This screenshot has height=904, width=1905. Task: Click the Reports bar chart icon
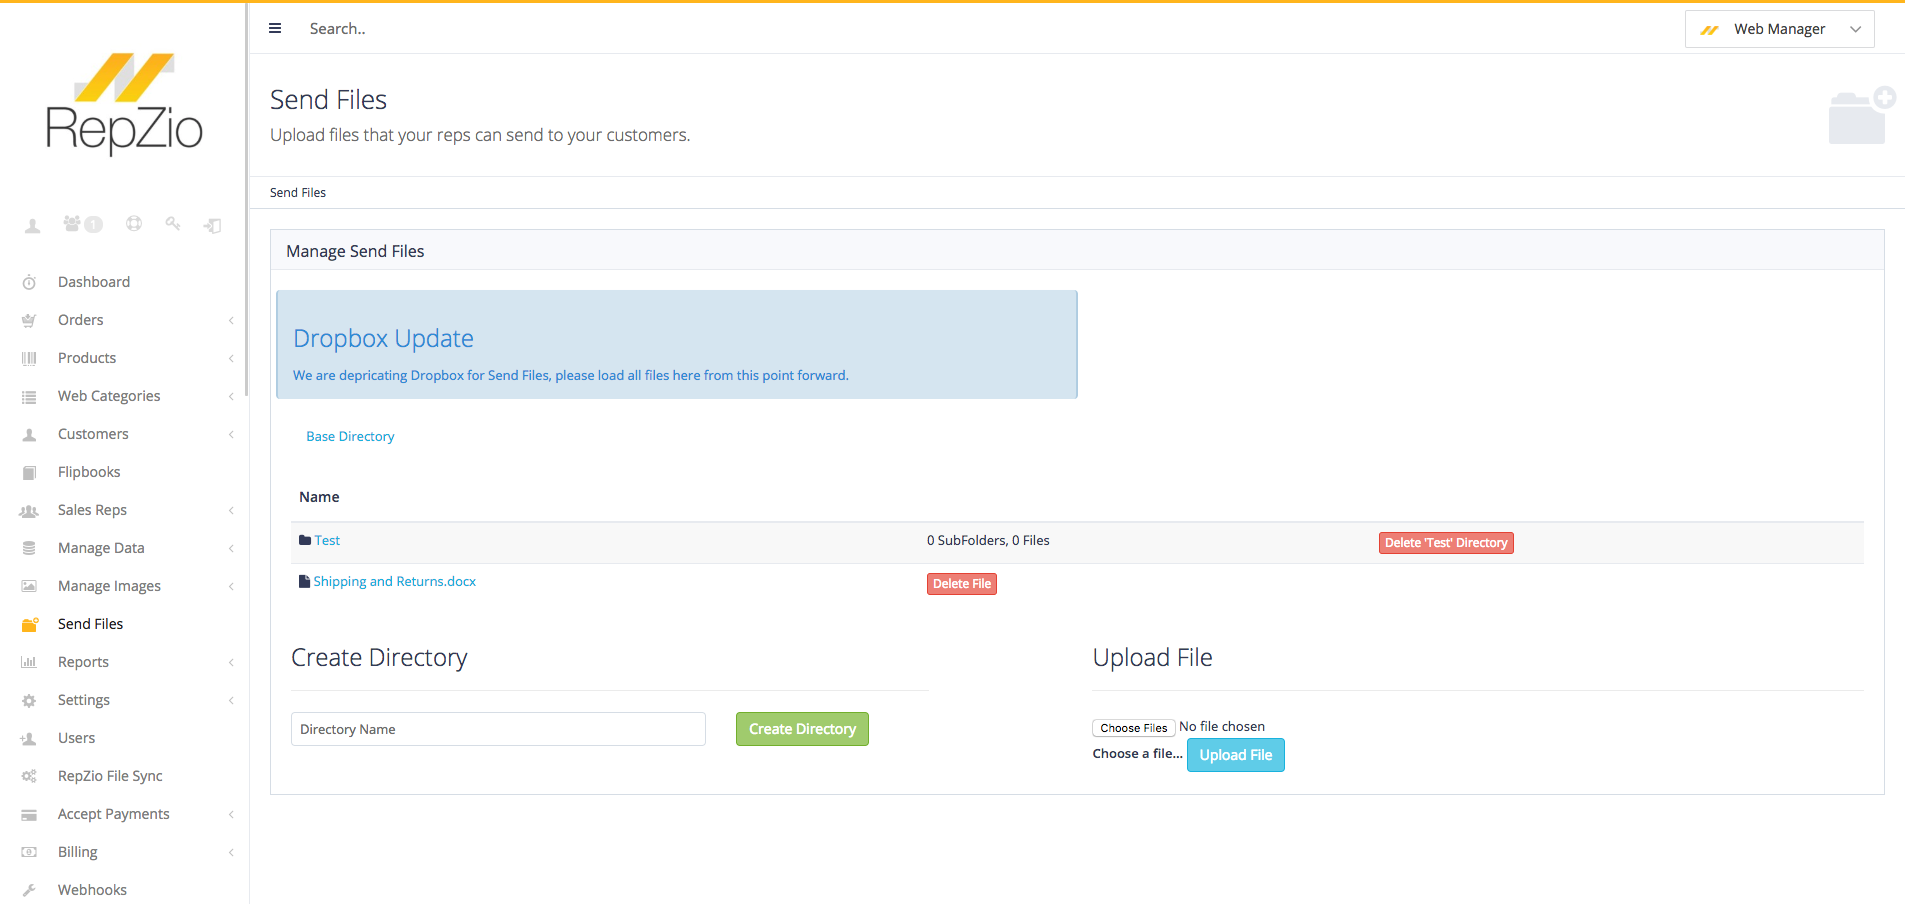pyautogui.click(x=29, y=662)
